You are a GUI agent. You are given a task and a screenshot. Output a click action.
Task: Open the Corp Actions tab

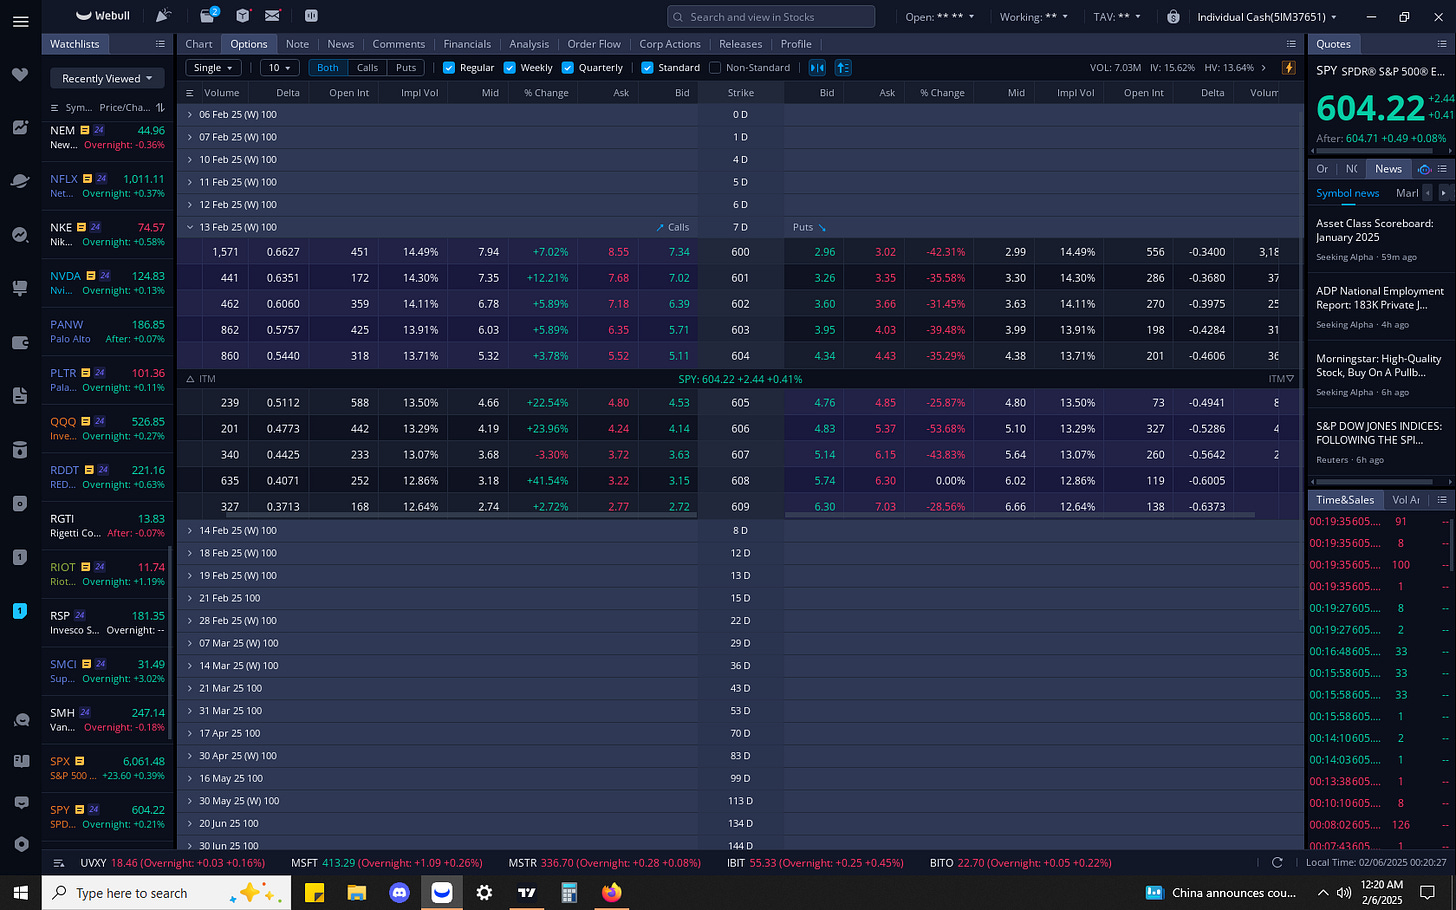[x=670, y=44]
